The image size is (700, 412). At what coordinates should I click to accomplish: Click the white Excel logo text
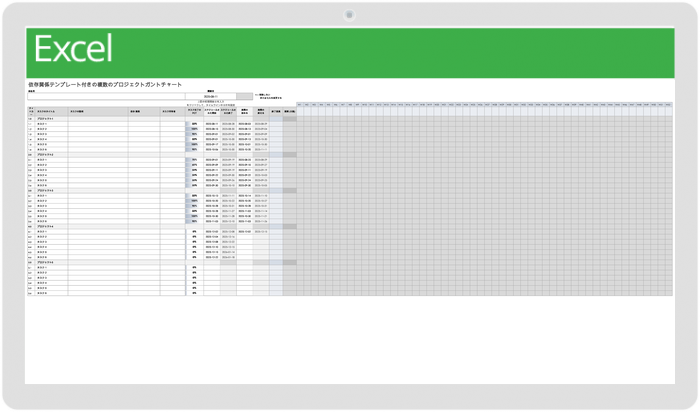(x=73, y=49)
